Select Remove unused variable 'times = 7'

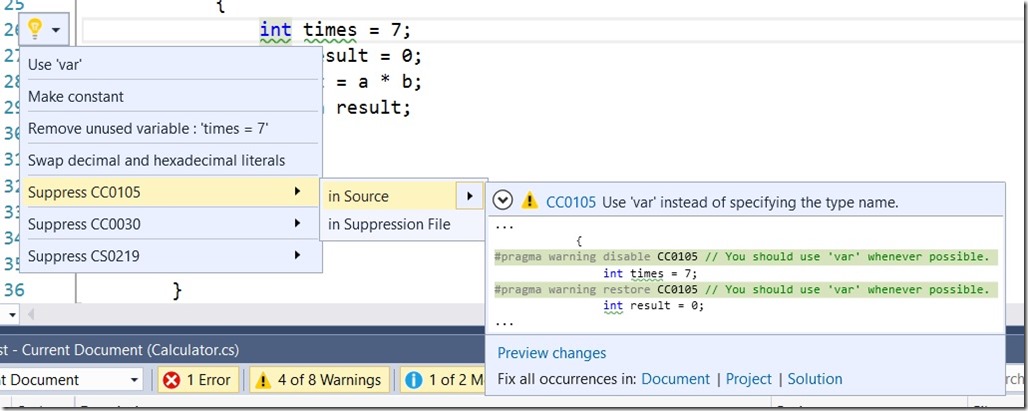(x=148, y=129)
